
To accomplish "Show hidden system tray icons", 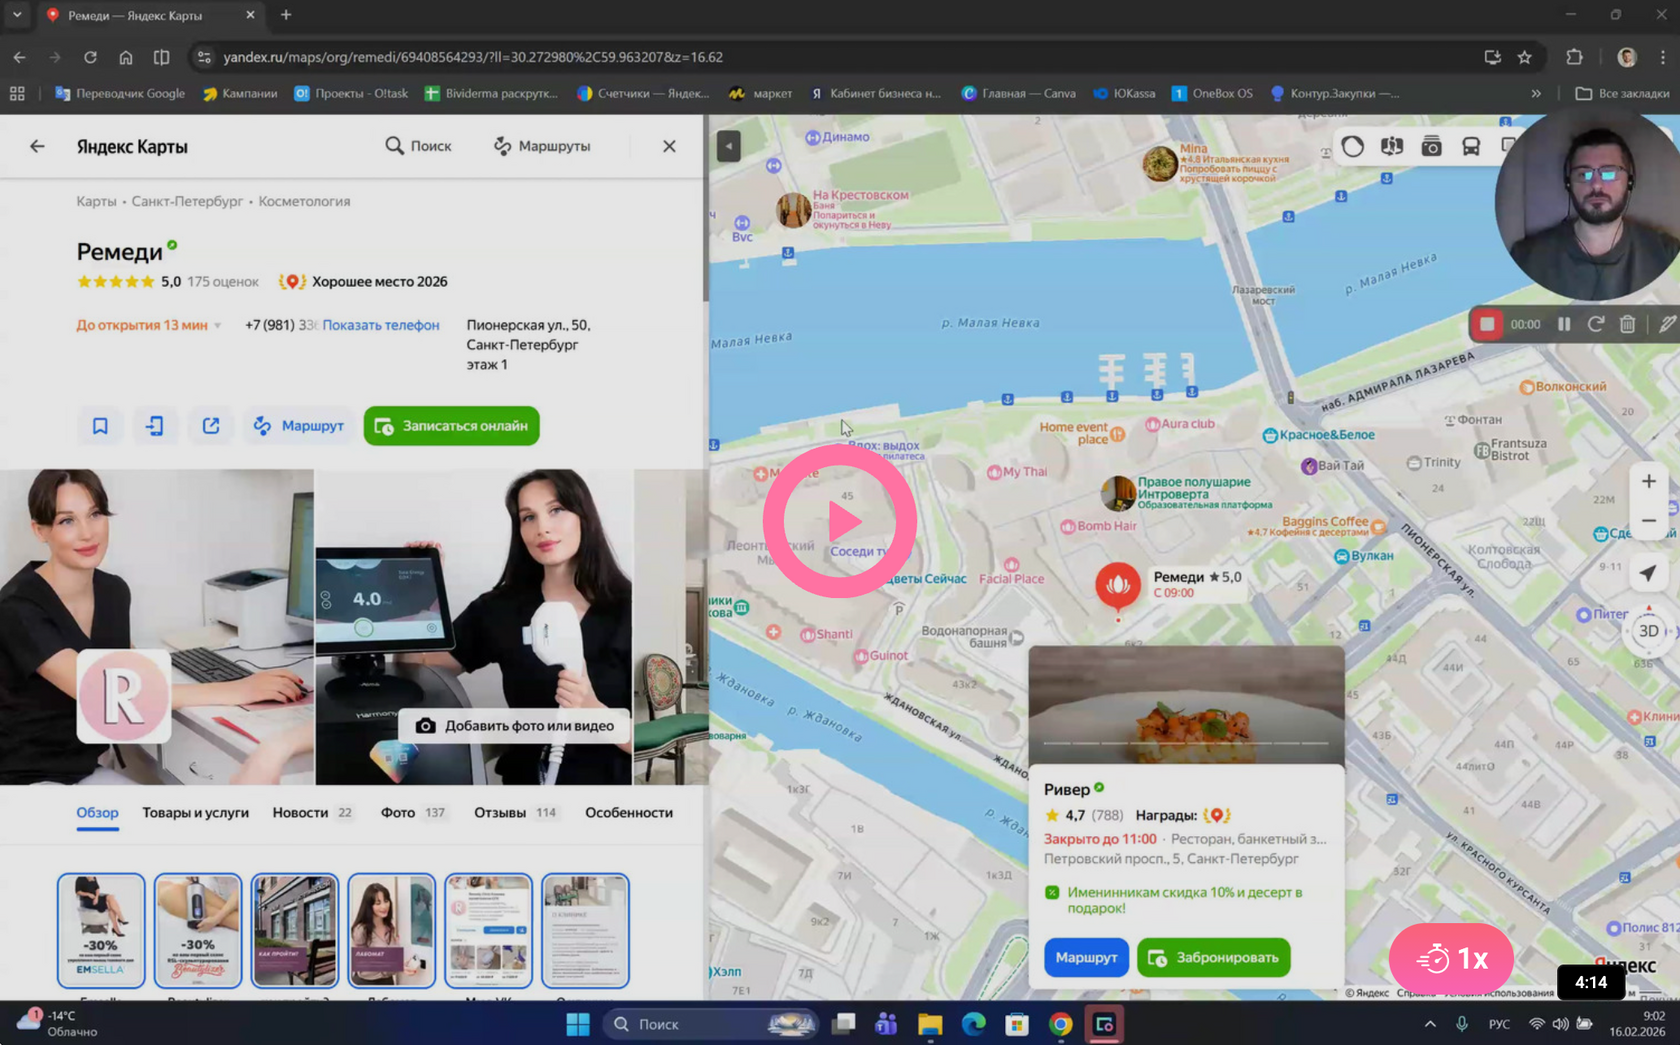I will pos(1430,1024).
